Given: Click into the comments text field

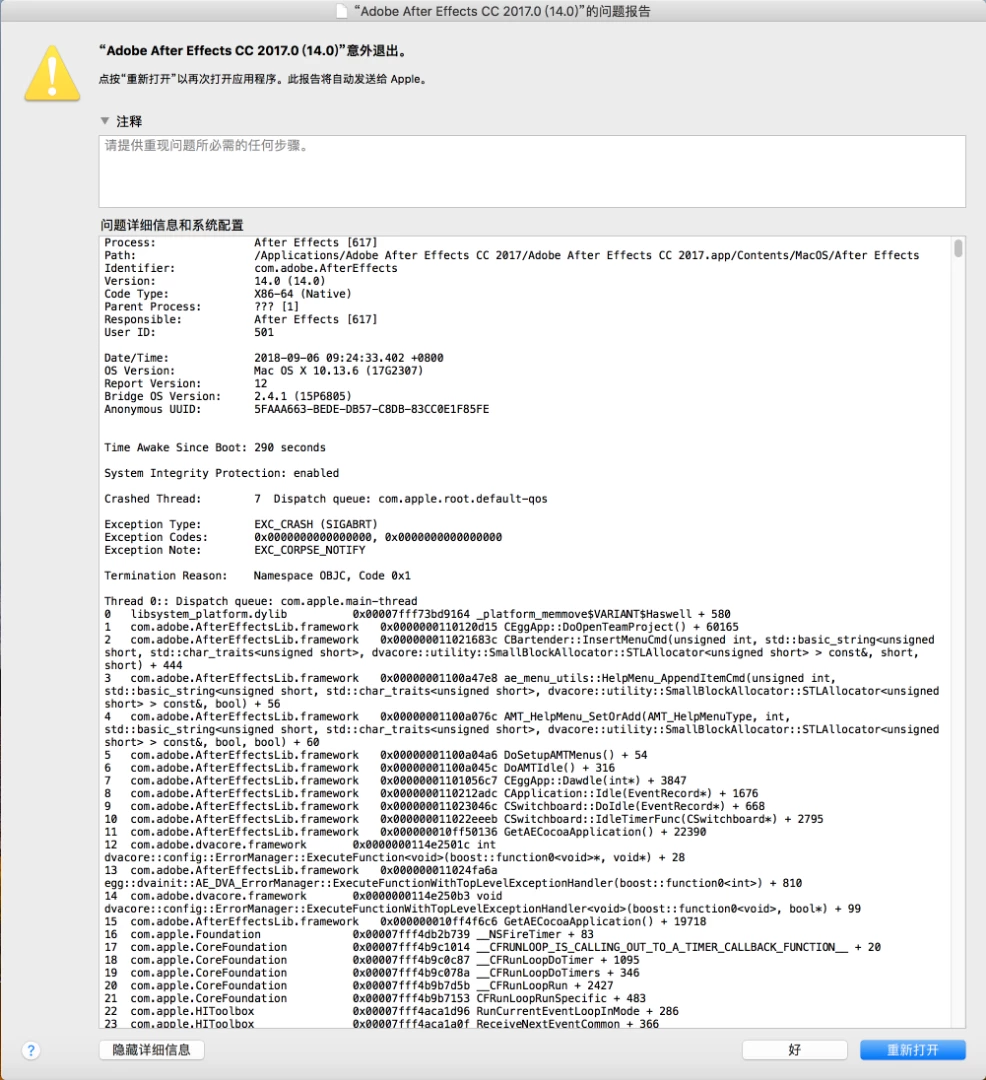Looking at the screenshot, I should [x=532, y=171].
